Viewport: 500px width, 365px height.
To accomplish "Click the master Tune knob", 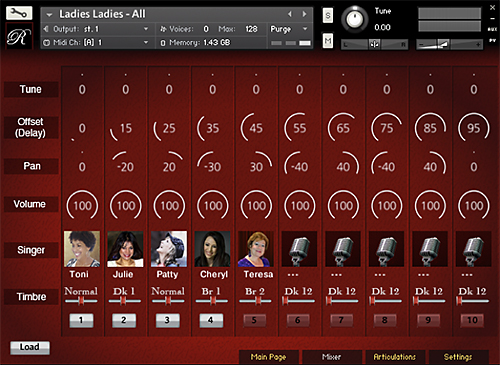I will click(x=355, y=19).
